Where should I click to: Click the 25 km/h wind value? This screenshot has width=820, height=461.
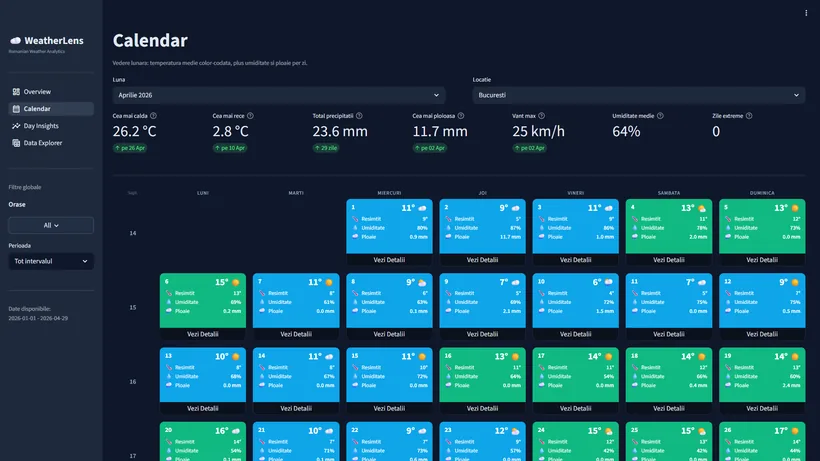coord(539,131)
